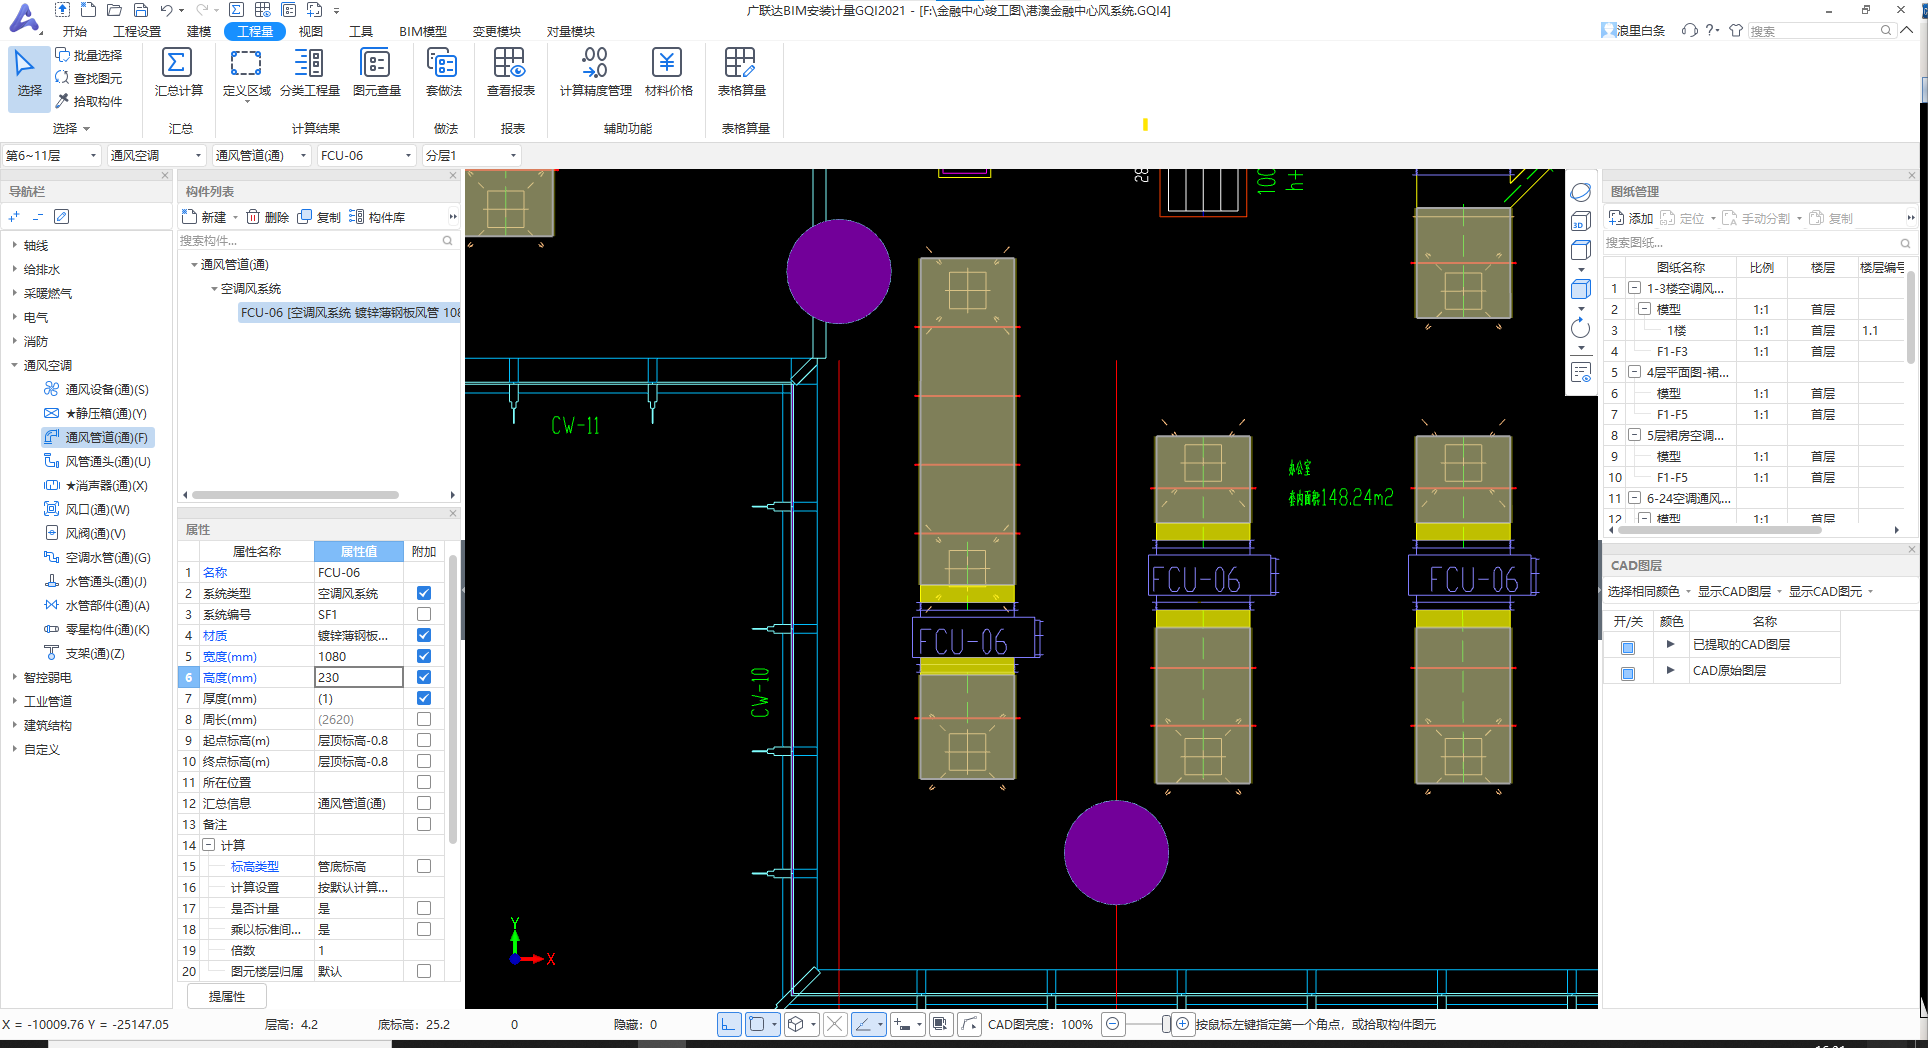Open the 建模 ribbon tab
Image resolution: width=1928 pixels, height=1048 pixels.
pyautogui.click(x=199, y=31)
